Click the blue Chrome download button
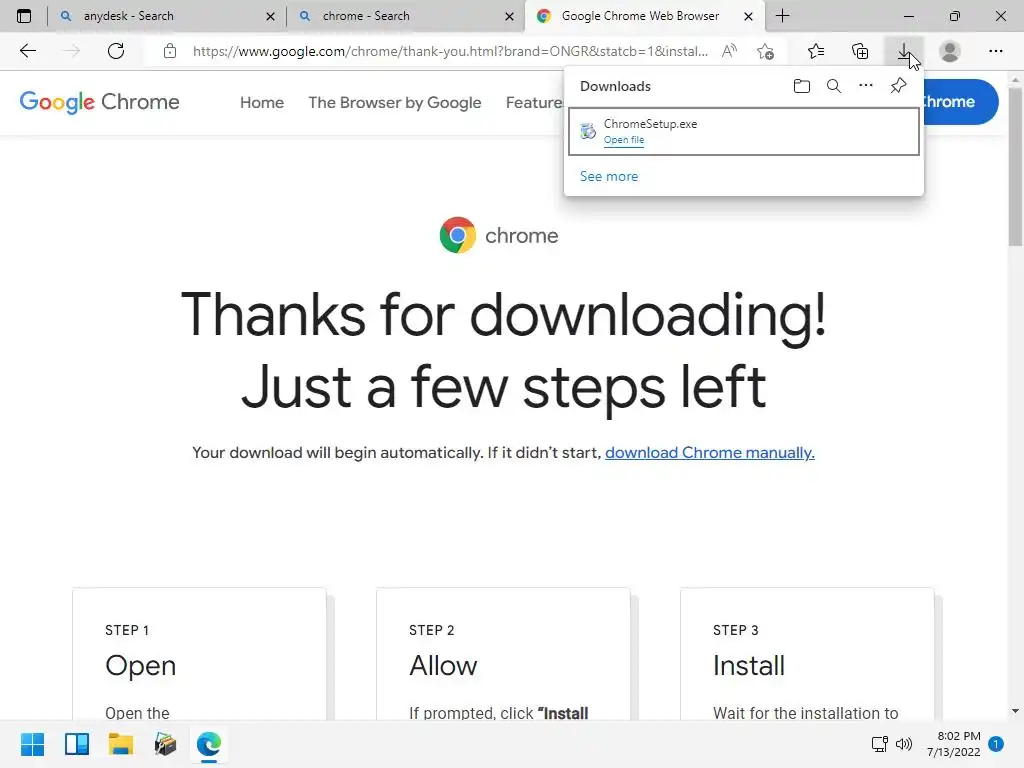 [960, 102]
